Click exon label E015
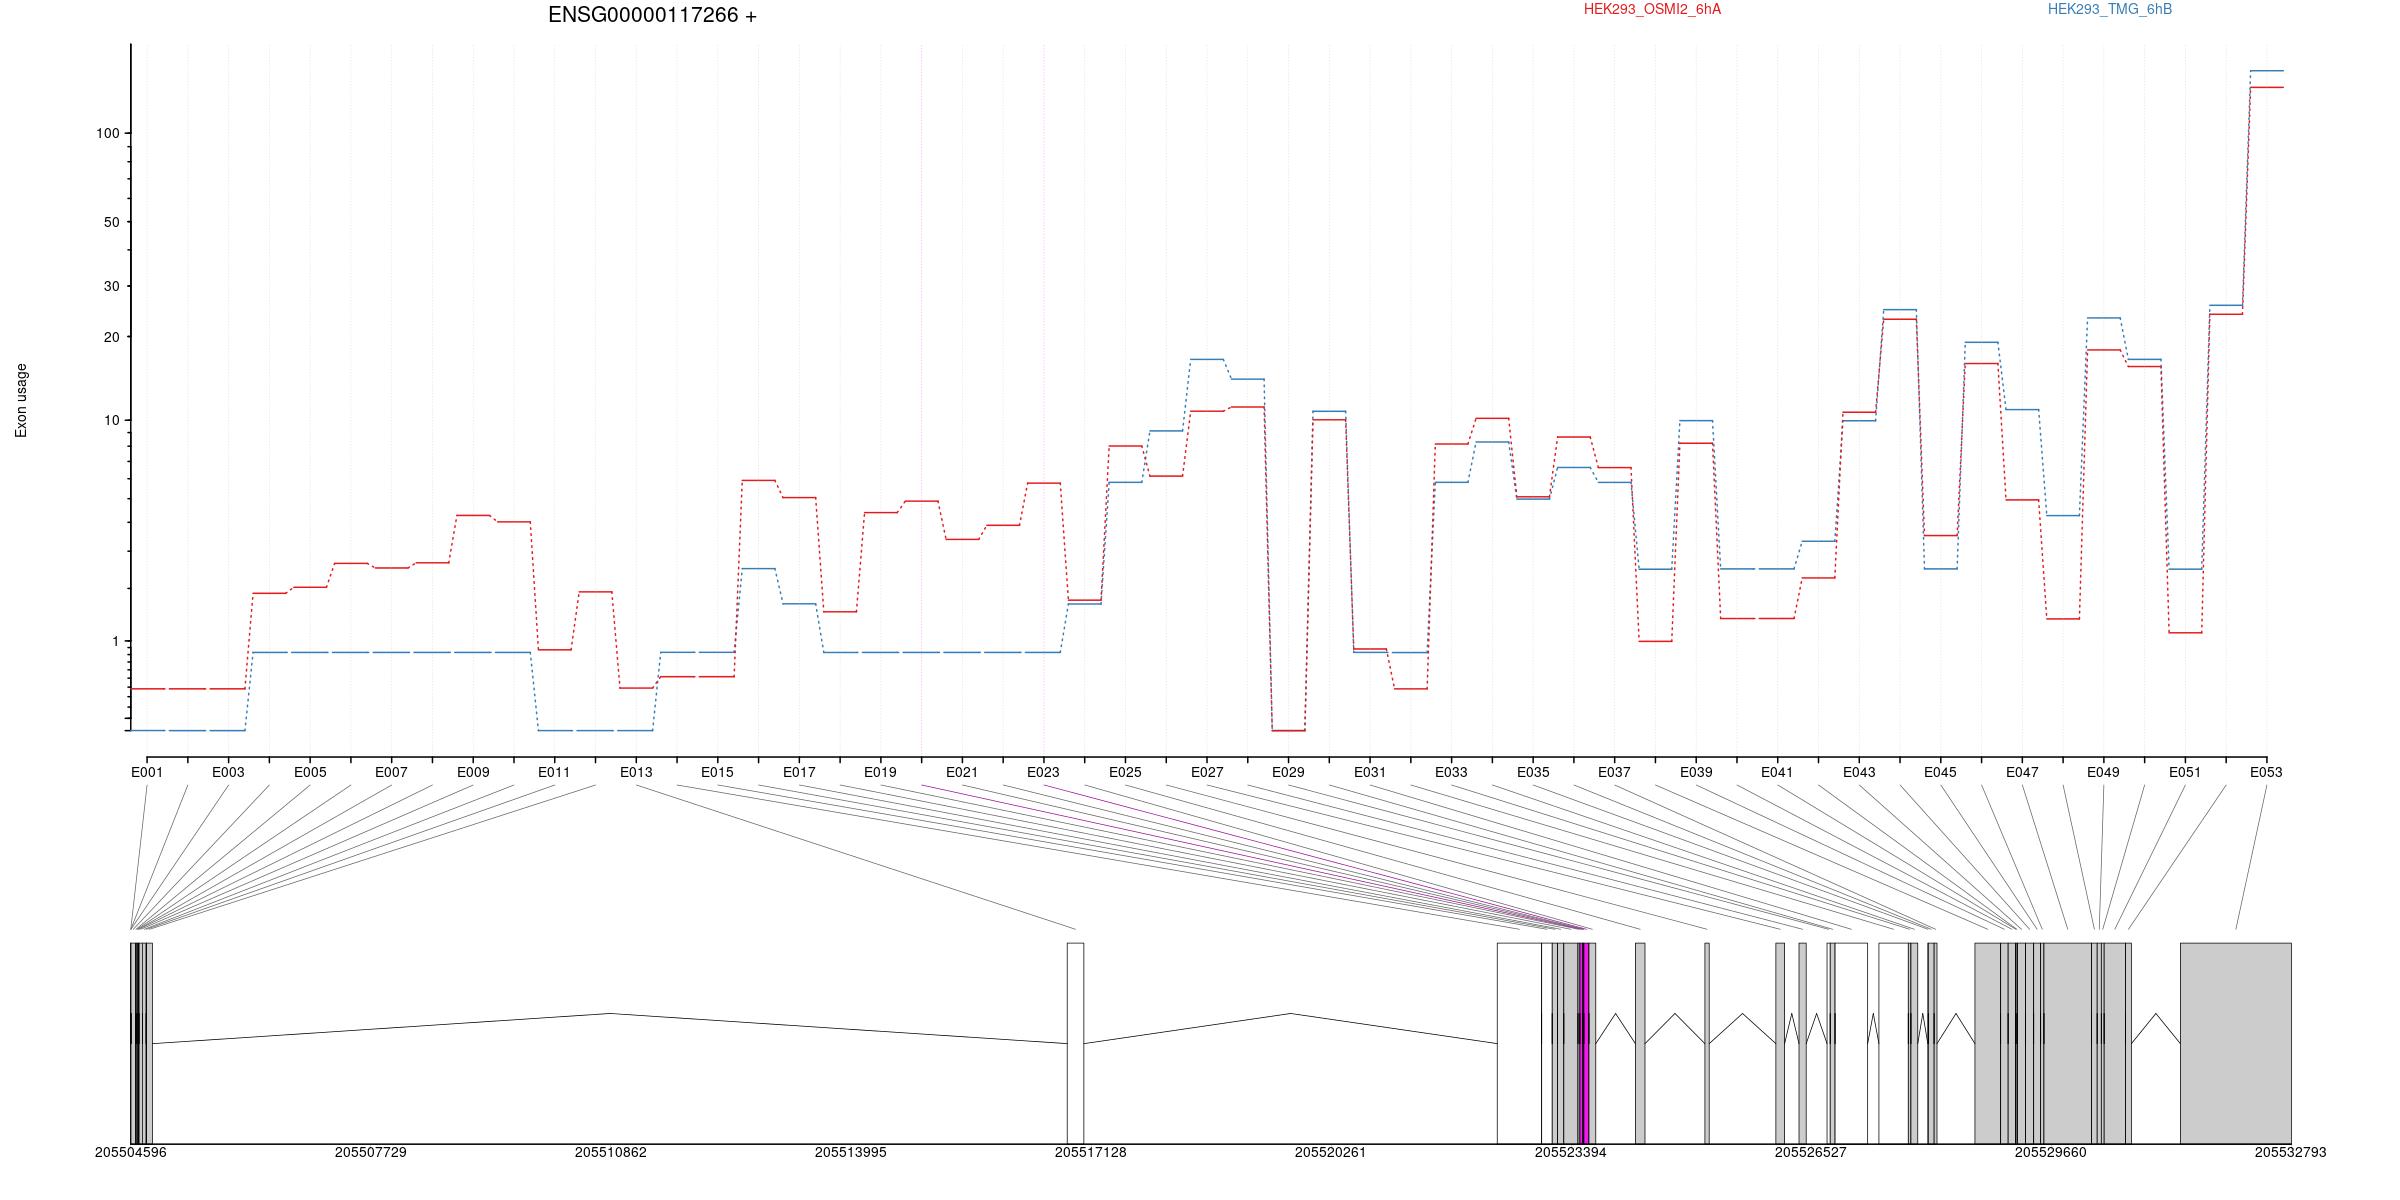The height and width of the screenshot is (1200, 2400). [x=717, y=772]
